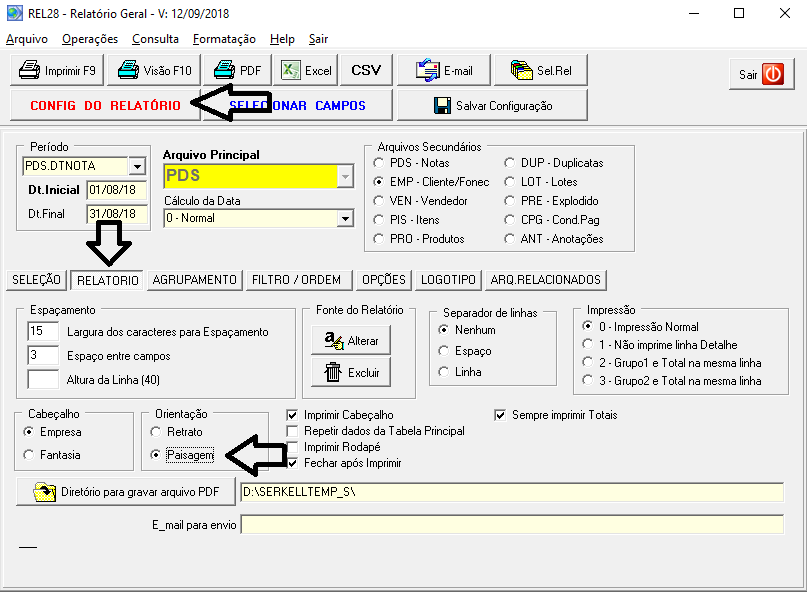Screen dimensions: 807x592
Task: Click the Dt.Inicial date field
Action: [117, 190]
